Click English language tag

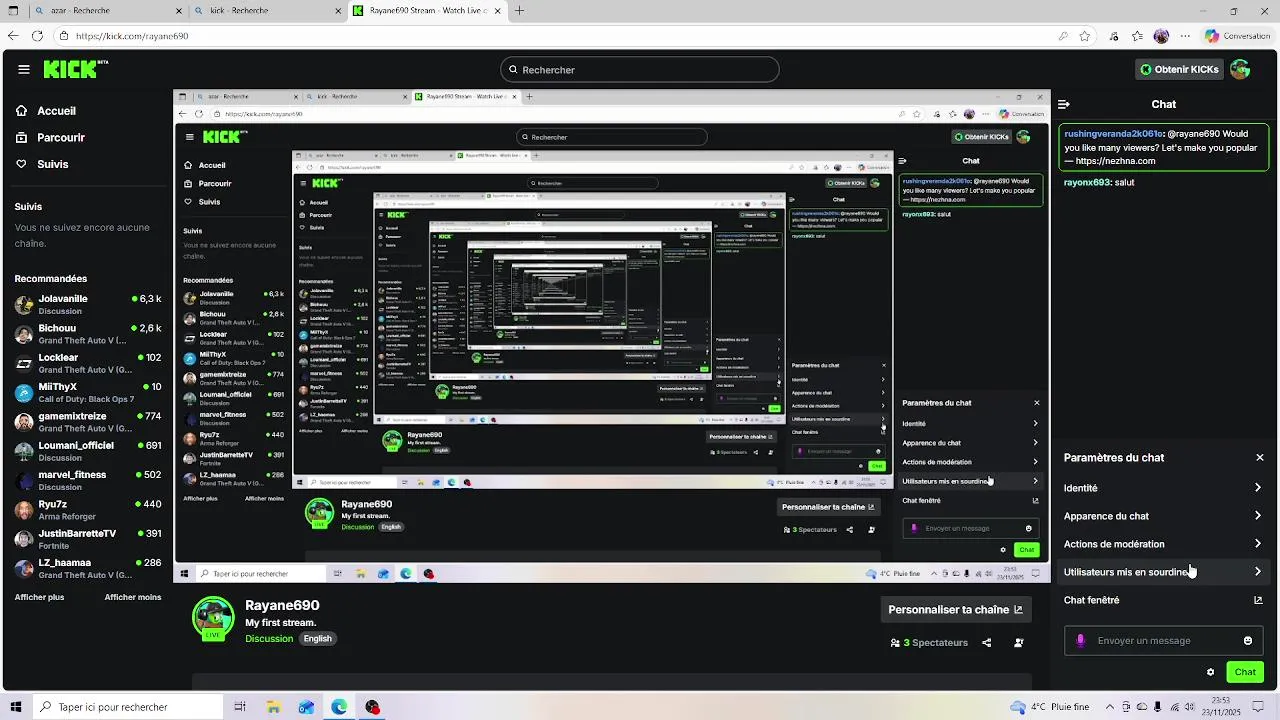click(x=318, y=639)
